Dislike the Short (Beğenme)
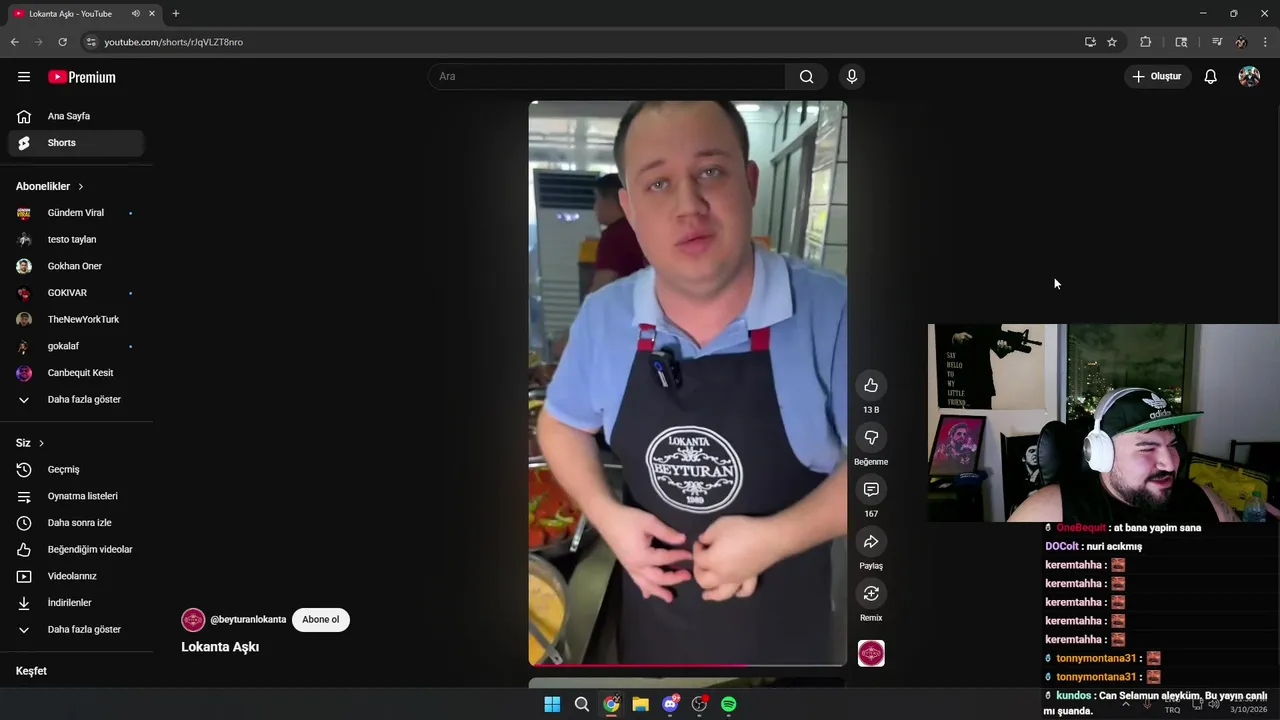Viewport: 1280px width, 720px height. point(871,438)
